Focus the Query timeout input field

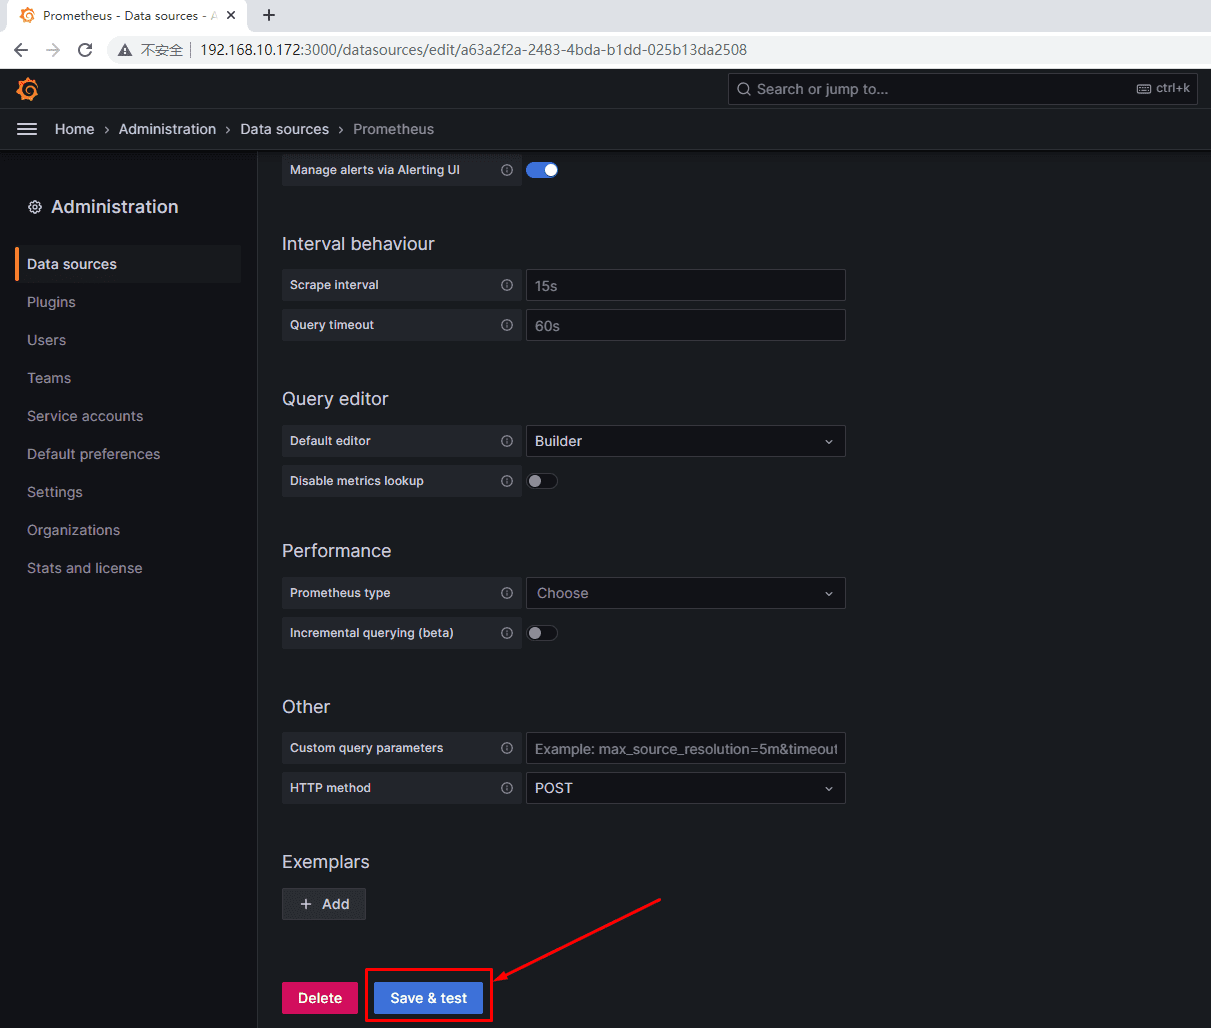(686, 325)
